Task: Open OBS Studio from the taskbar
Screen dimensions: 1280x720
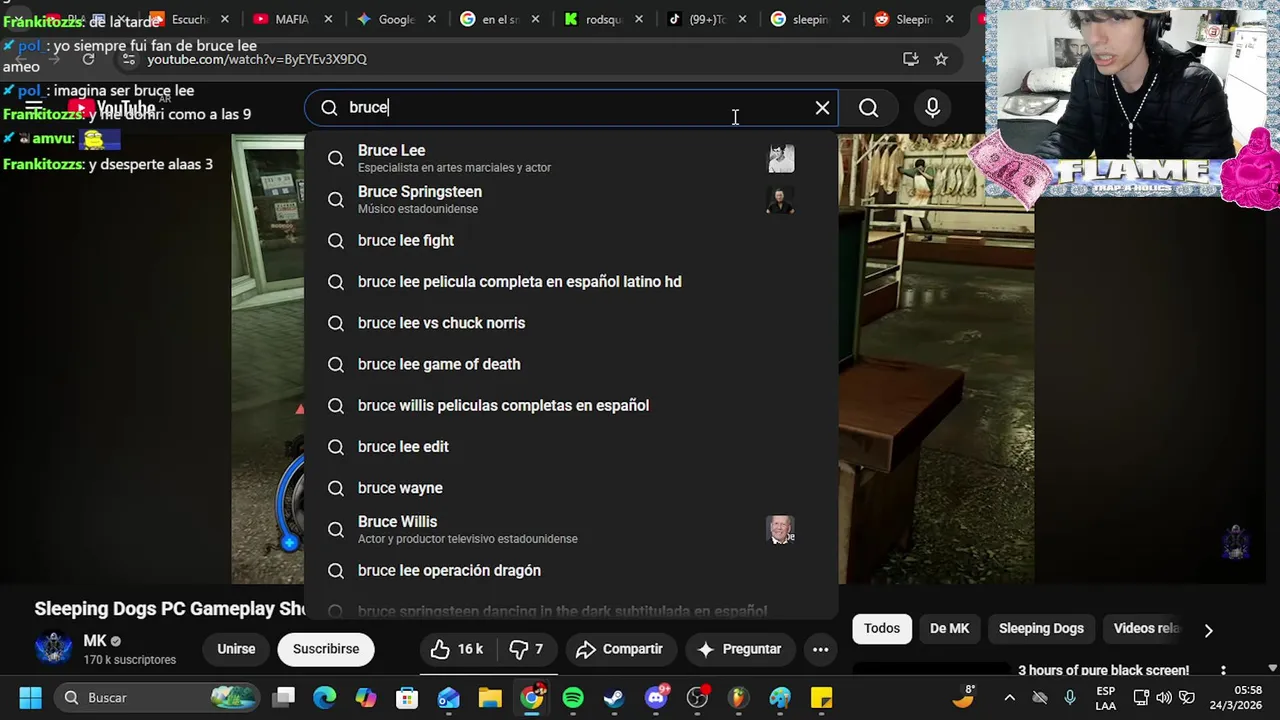Action: (698, 697)
